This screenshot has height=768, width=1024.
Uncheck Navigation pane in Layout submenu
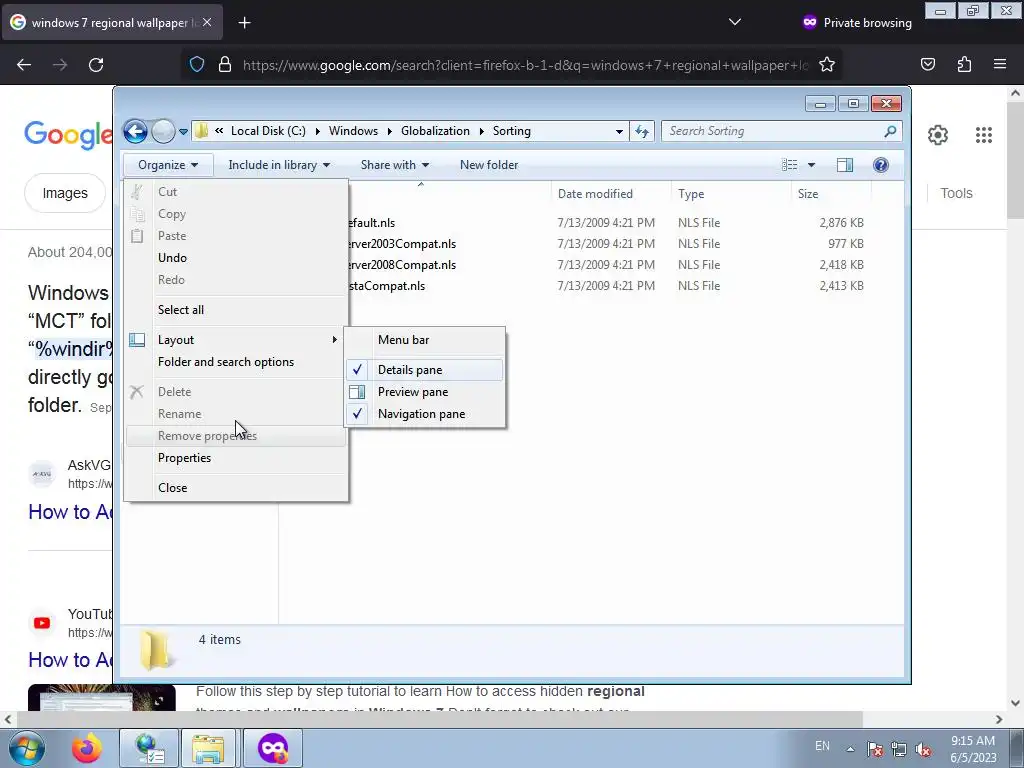coord(424,415)
